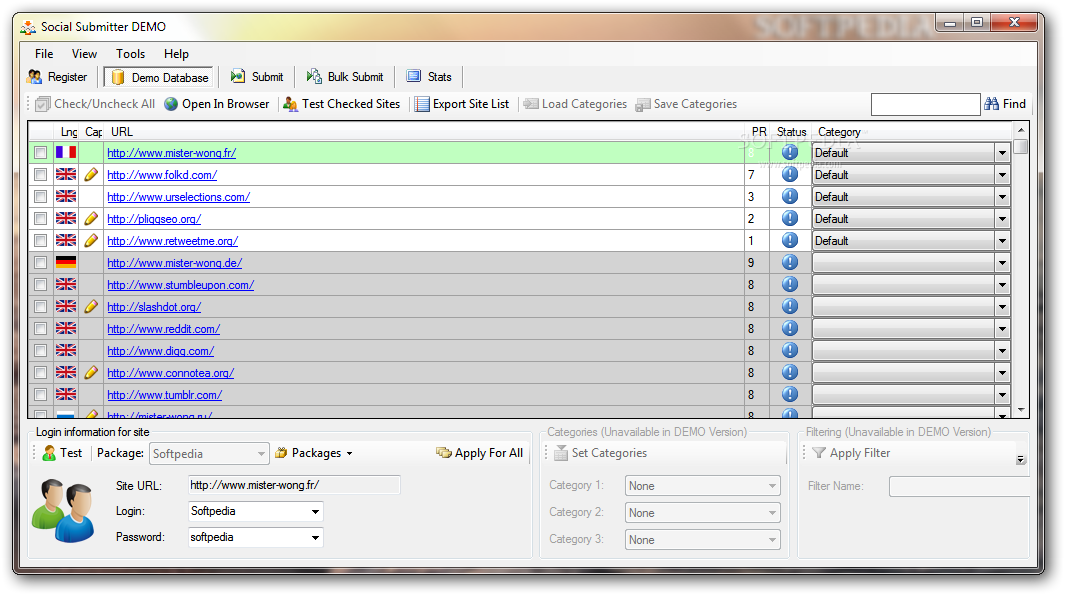Viewport: 1065px width, 595px height.
Task: Open Category dropdown for stumbleupon.com row
Action: [x=1003, y=285]
